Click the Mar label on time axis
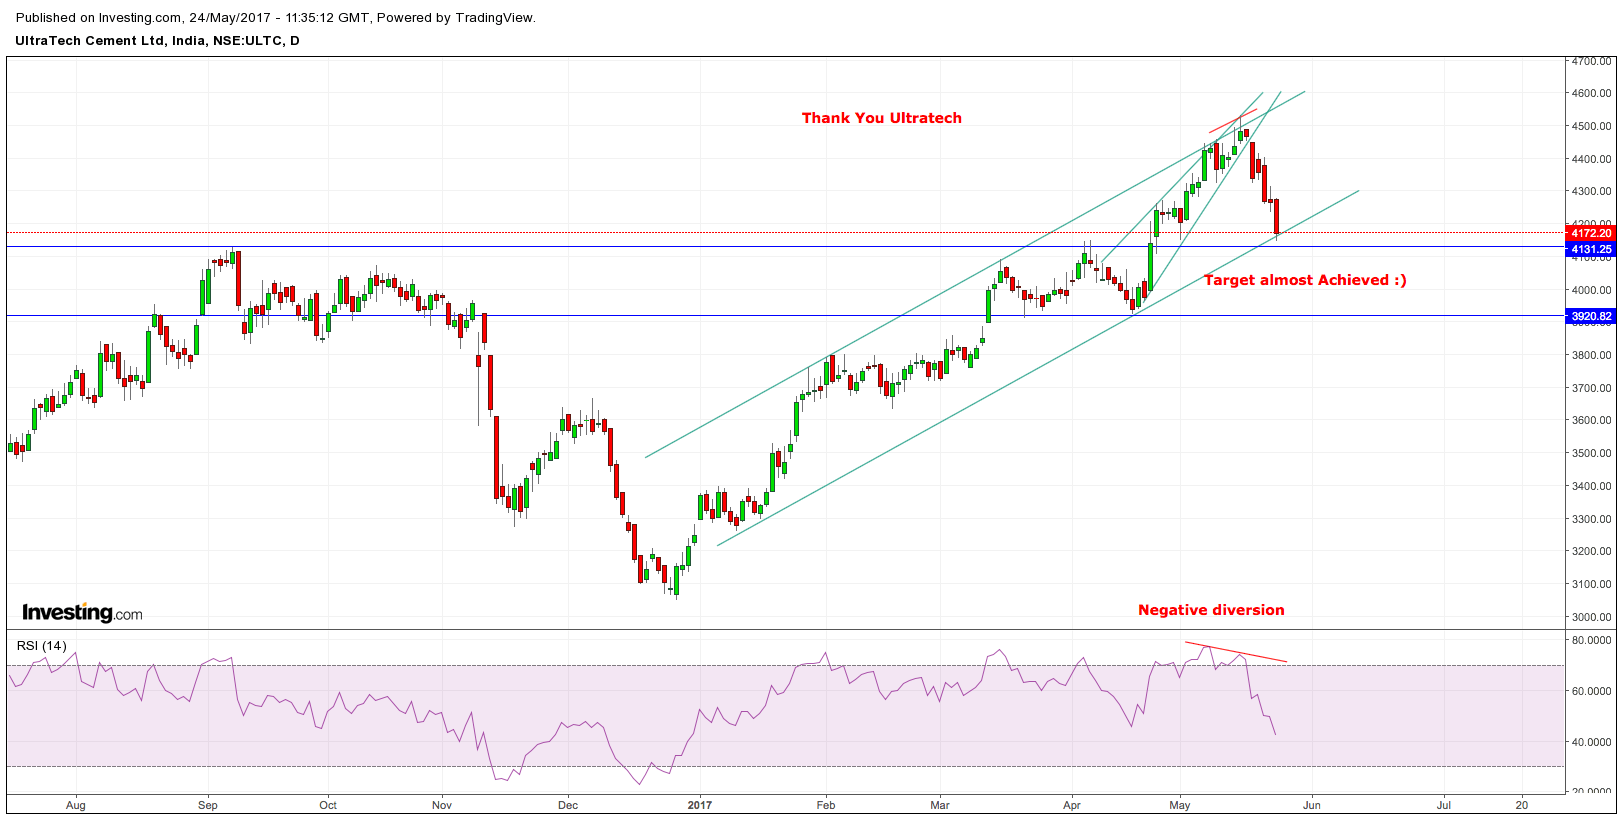The width and height of the screenshot is (1623, 818). (940, 805)
